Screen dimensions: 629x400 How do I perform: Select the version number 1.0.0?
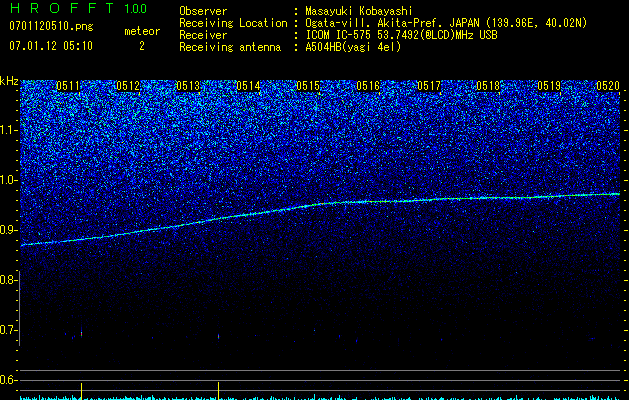coord(136,9)
